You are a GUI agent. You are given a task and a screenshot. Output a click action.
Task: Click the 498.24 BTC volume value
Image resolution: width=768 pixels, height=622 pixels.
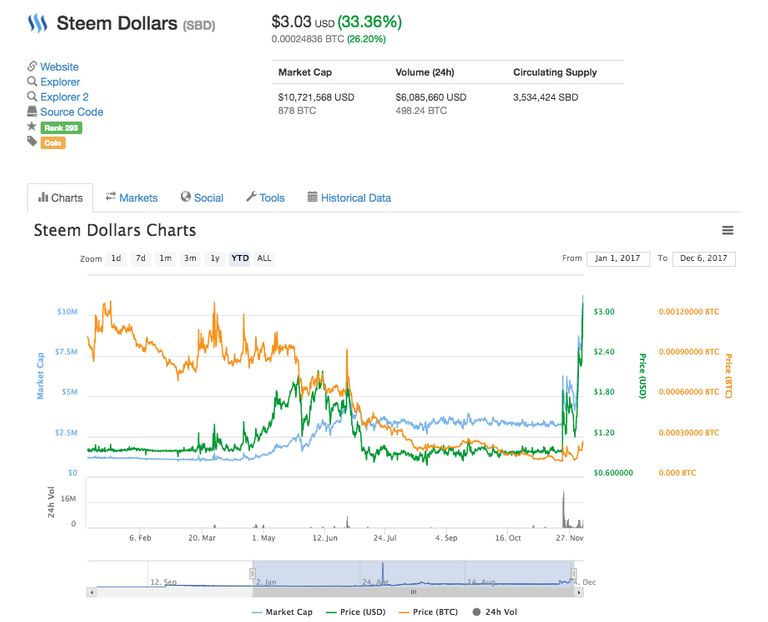tap(421, 111)
